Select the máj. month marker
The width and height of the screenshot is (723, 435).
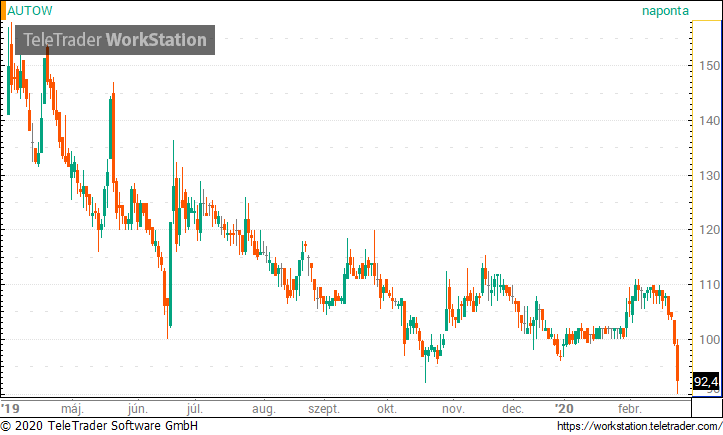(72, 409)
